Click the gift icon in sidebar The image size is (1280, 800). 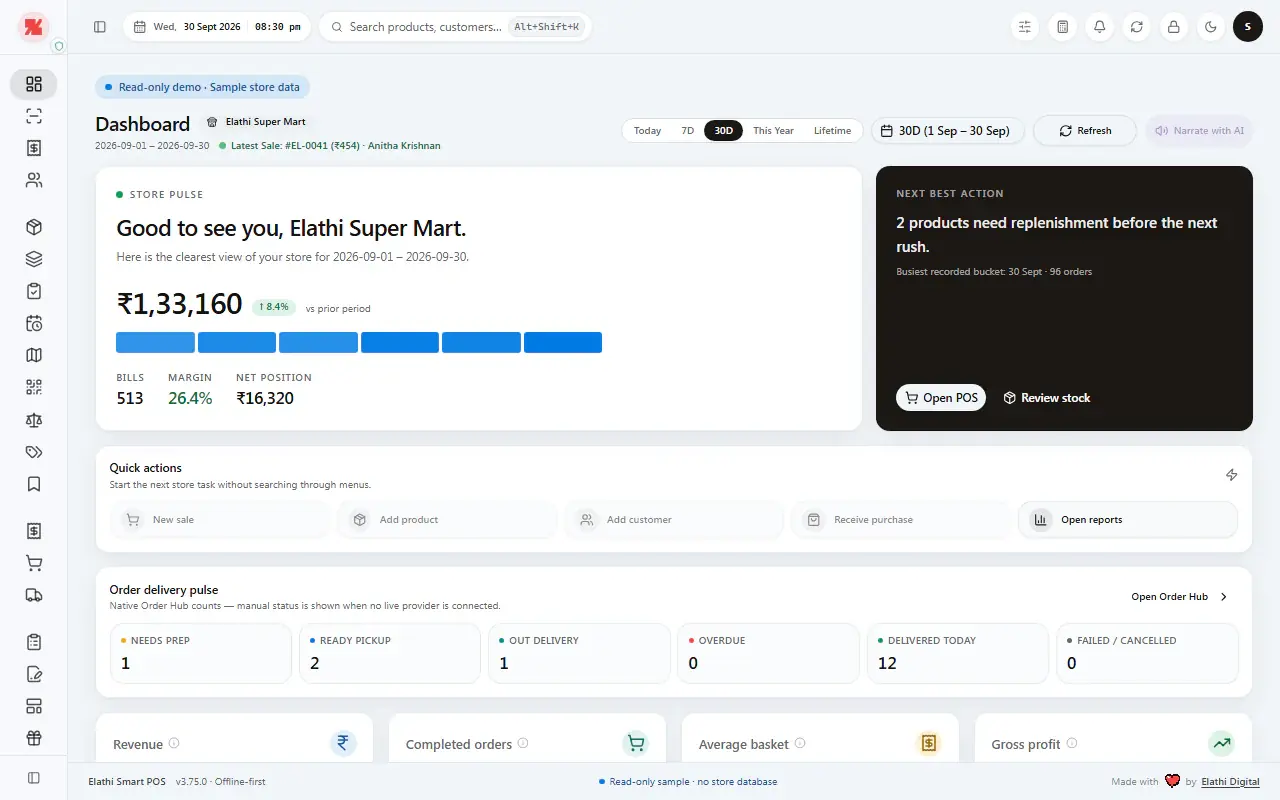tap(34, 738)
